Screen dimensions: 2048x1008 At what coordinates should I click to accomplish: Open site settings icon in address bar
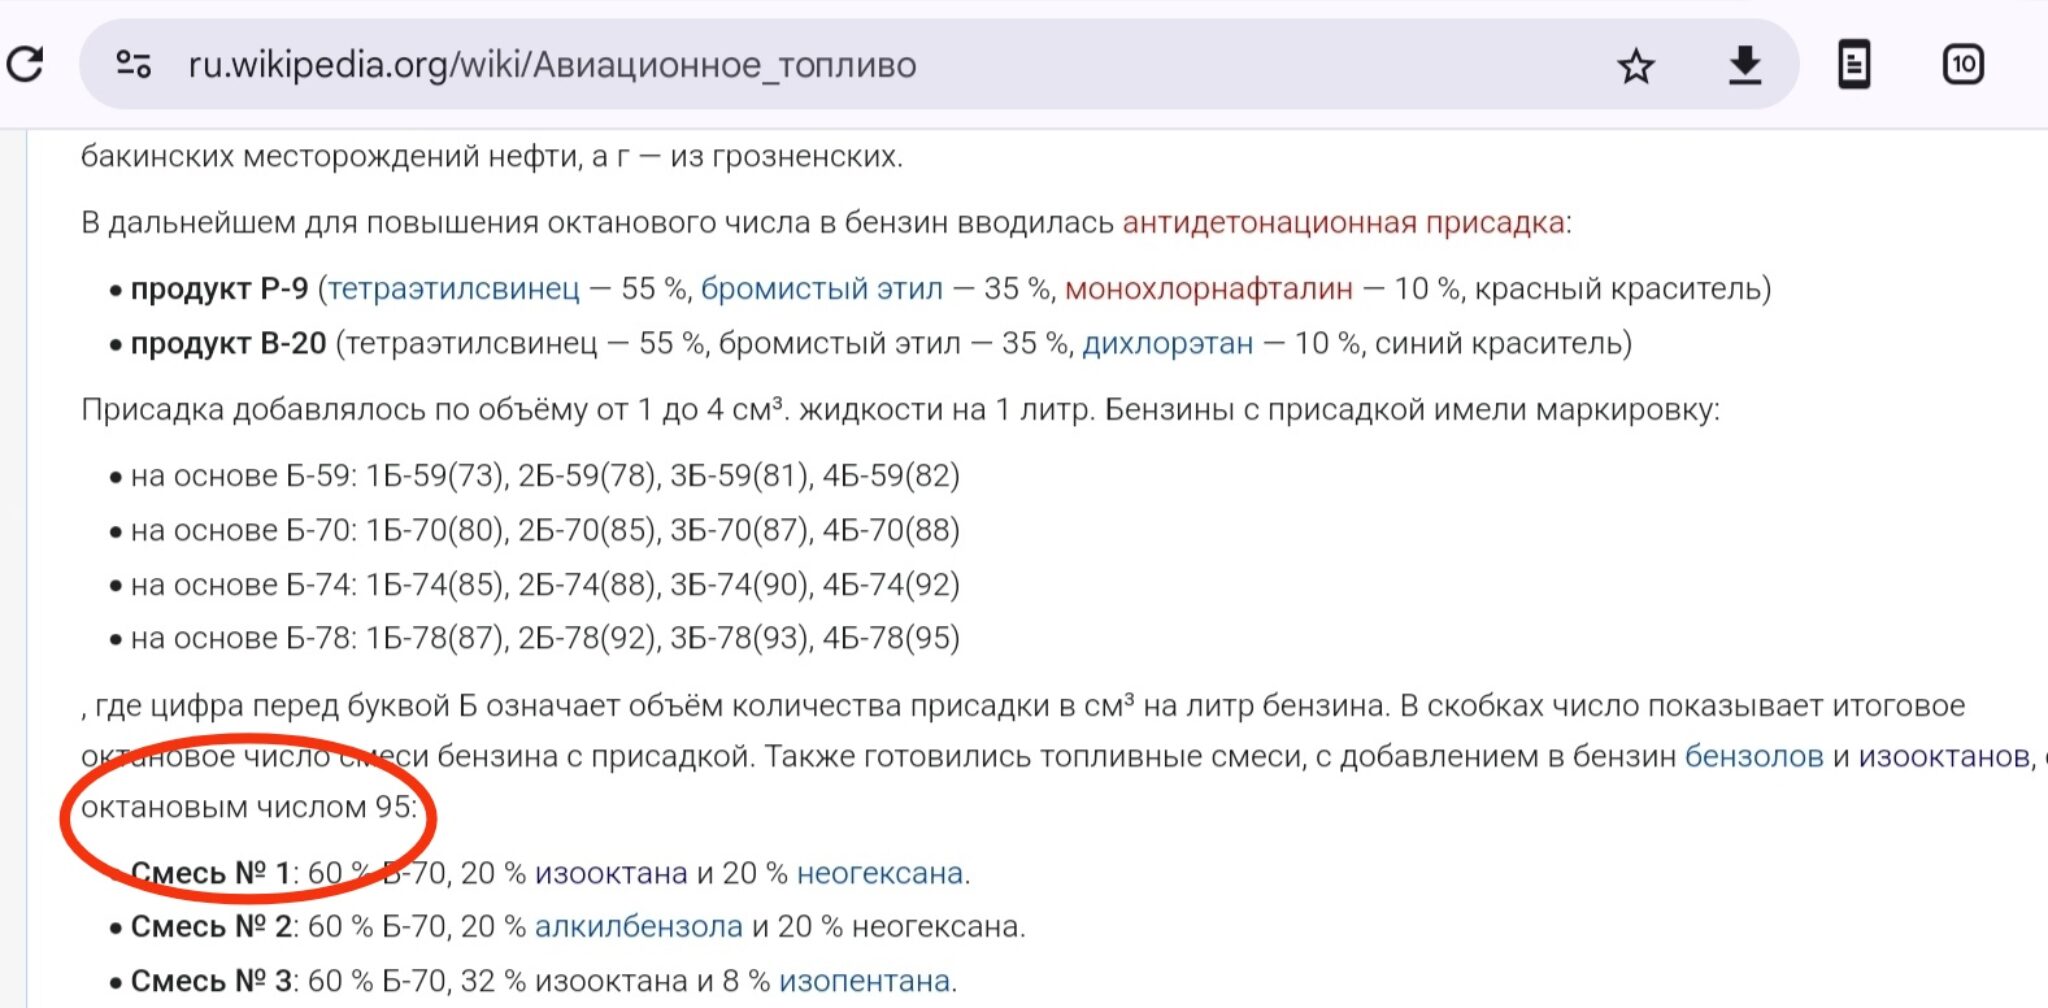133,65
